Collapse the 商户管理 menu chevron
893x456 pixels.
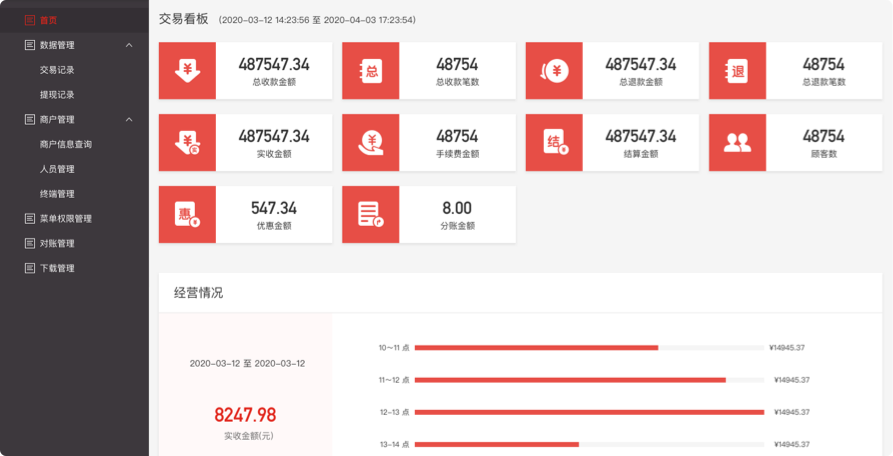coord(129,120)
